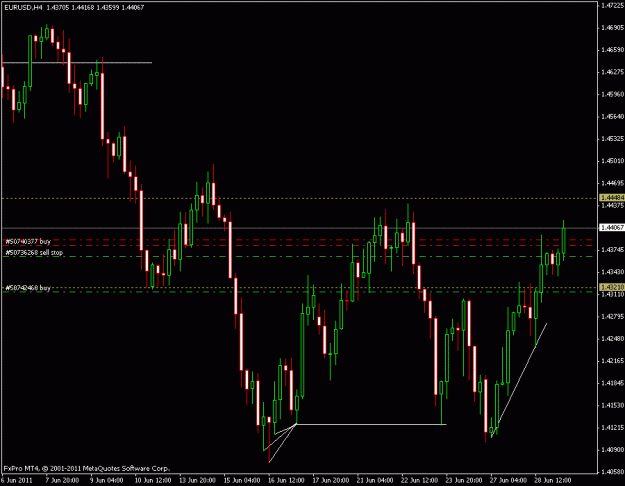Viewport: 625px width, 486px height.
Task: Click the 22 Jun 12:00 time label
Action: 420,480
